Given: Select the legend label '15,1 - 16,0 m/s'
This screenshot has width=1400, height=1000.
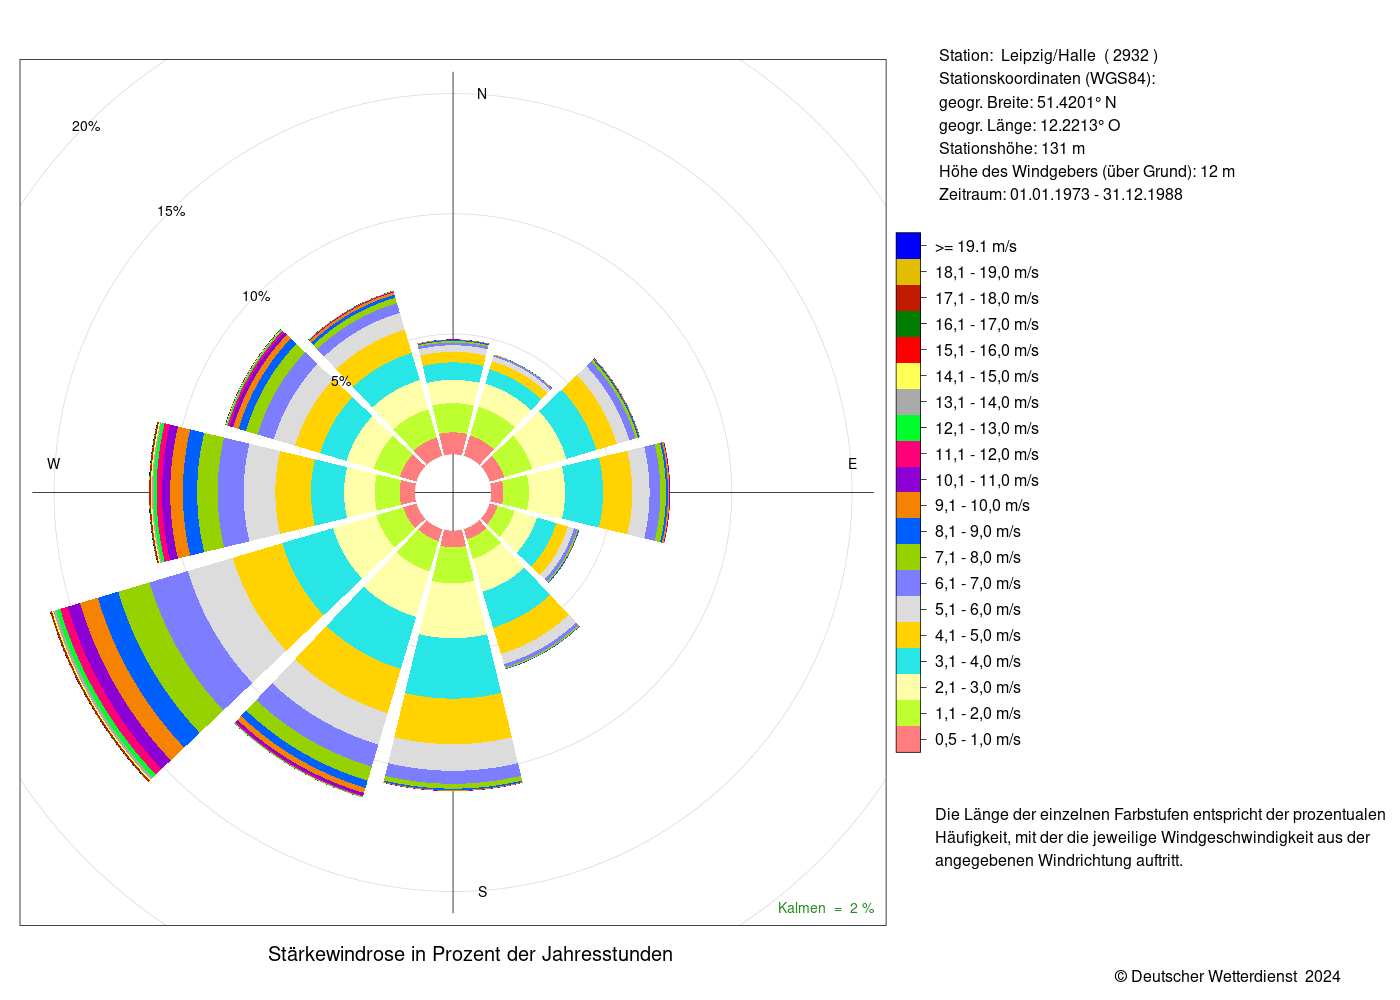Looking at the screenshot, I should (x=987, y=351).
